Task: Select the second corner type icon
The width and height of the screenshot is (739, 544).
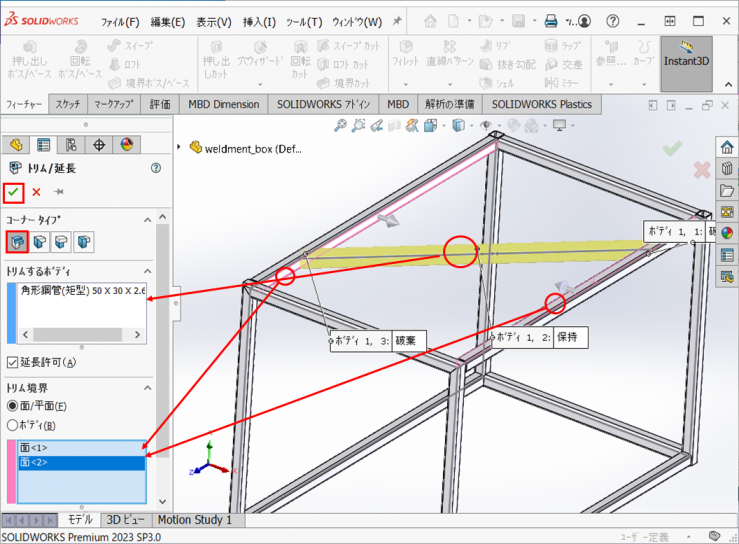Action: pyautogui.click(x=39, y=241)
